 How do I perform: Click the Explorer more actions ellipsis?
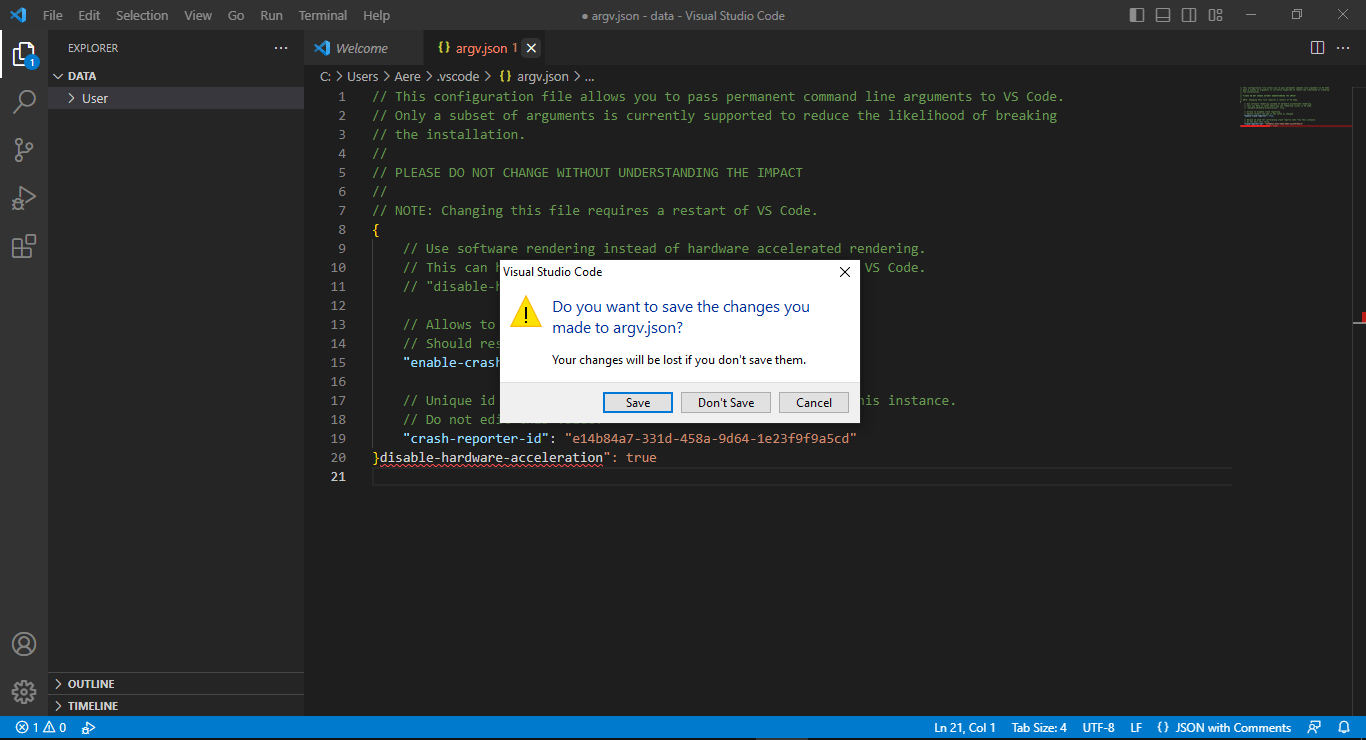(281, 48)
